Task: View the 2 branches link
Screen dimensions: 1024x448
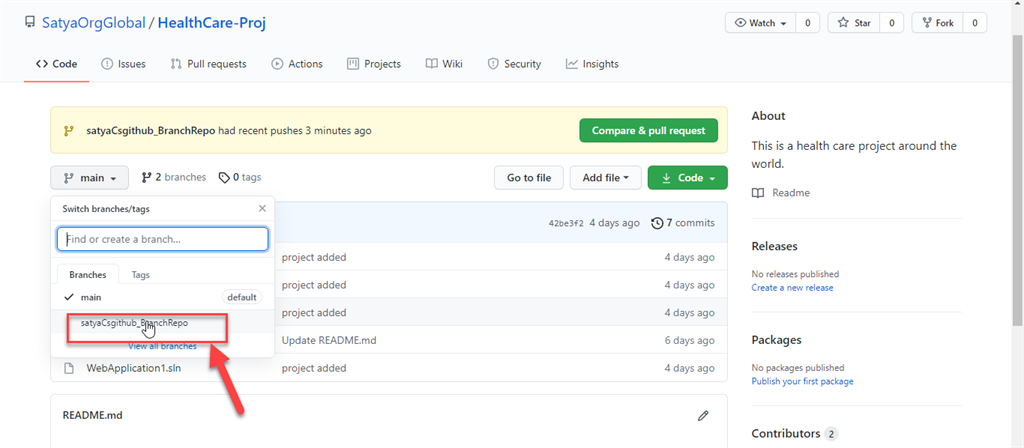Action: click(x=174, y=177)
